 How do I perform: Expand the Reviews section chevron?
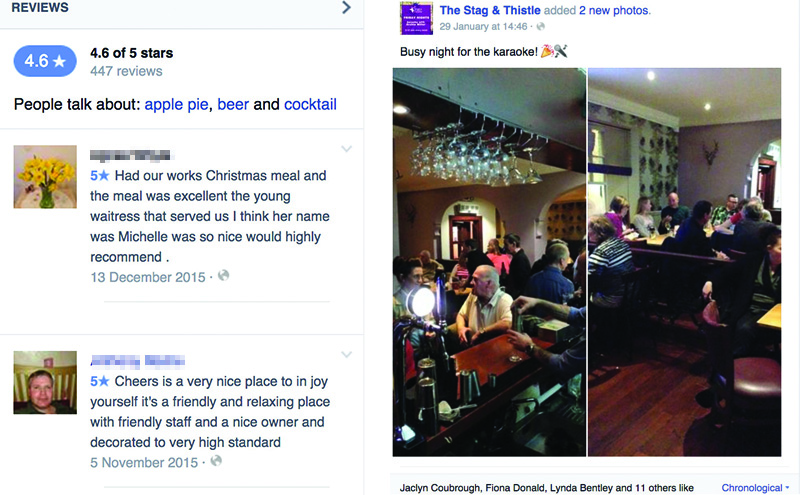pyautogui.click(x=346, y=8)
